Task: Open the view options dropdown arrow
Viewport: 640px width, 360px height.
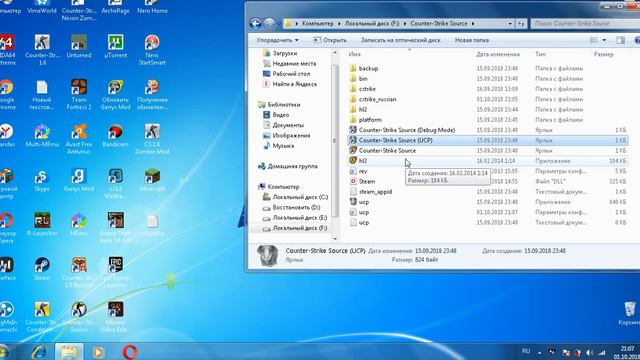Action: [x=604, y=40]
